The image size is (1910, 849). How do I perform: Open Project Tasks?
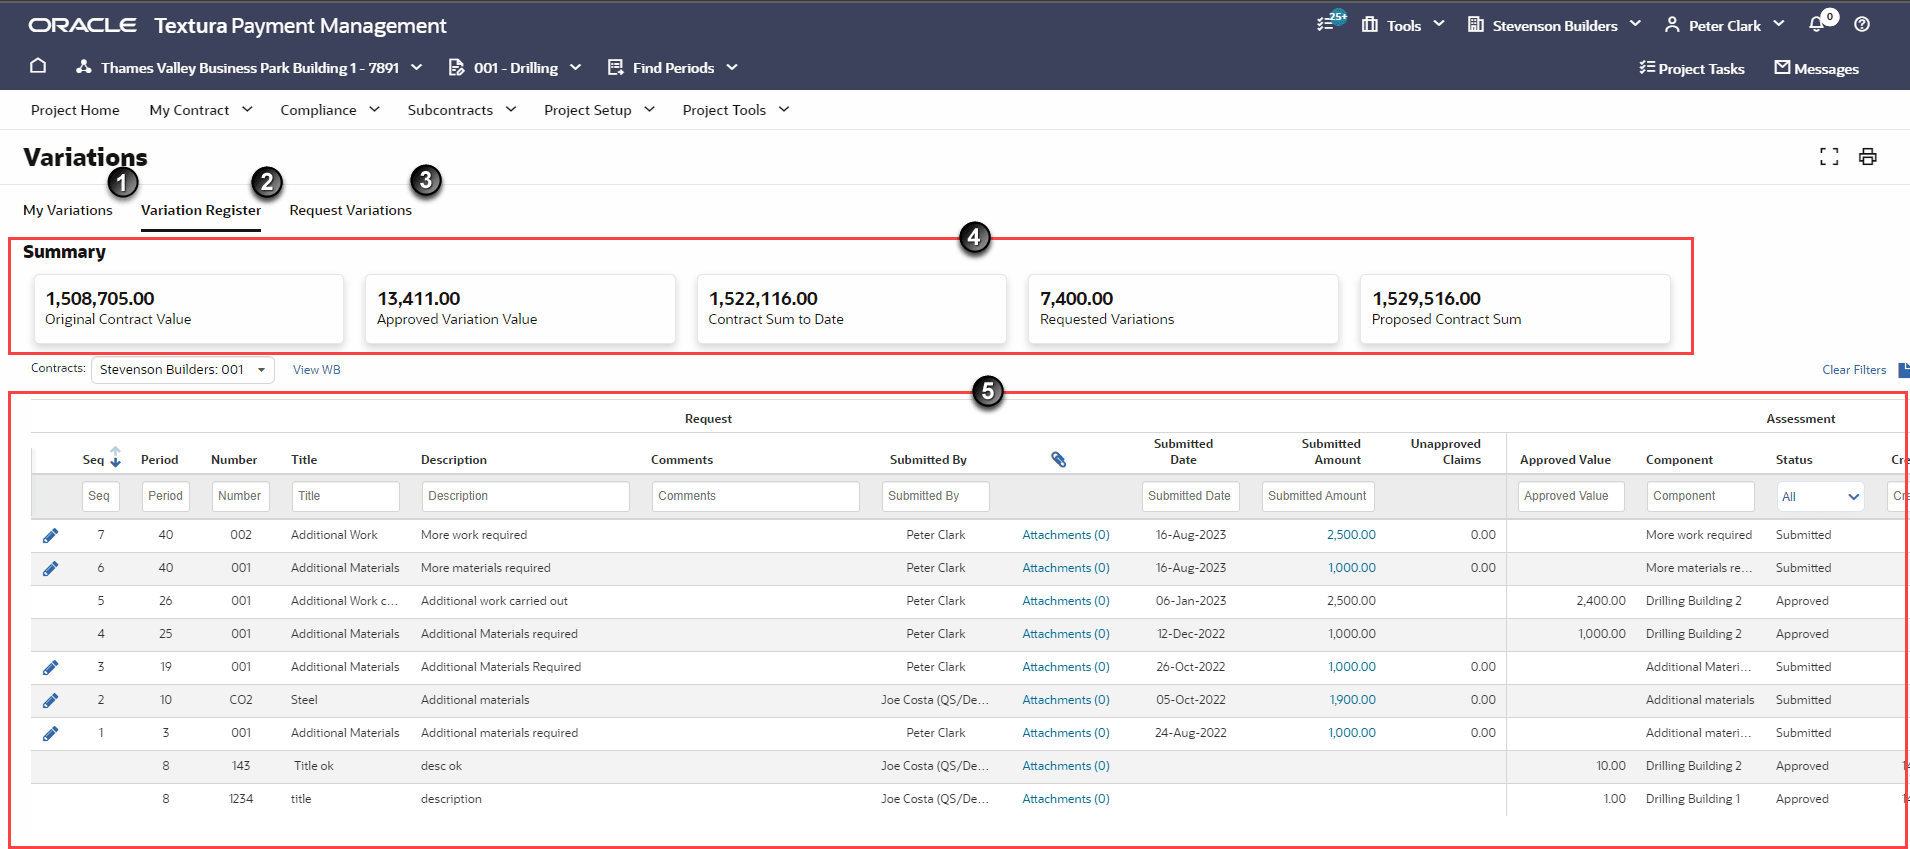[x=1692, y=68]
